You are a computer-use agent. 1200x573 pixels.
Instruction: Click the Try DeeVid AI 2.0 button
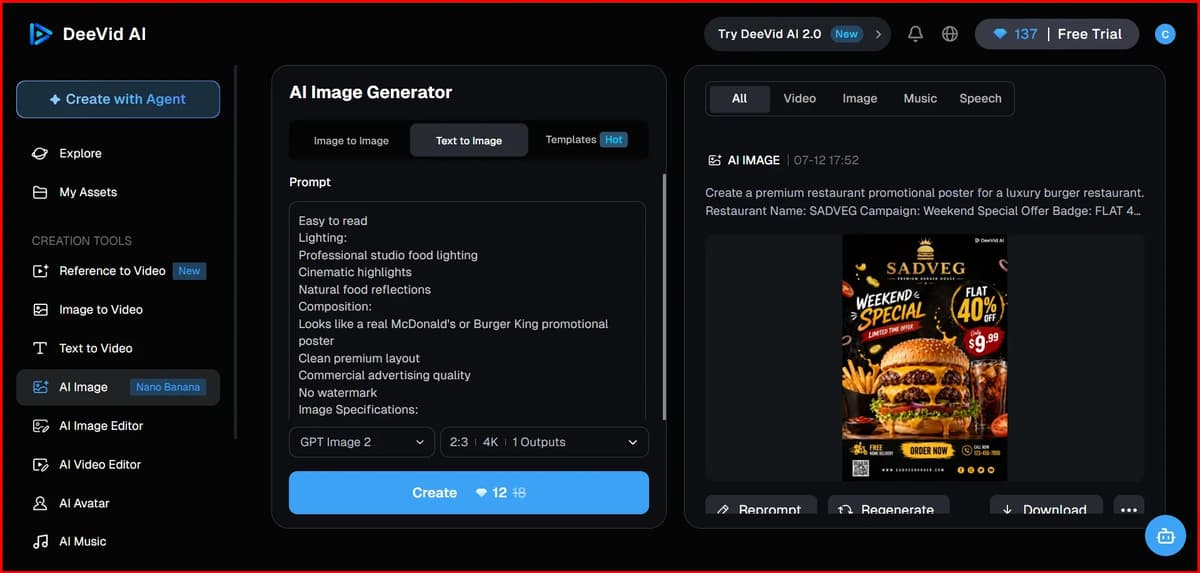[x=798, y=34]
